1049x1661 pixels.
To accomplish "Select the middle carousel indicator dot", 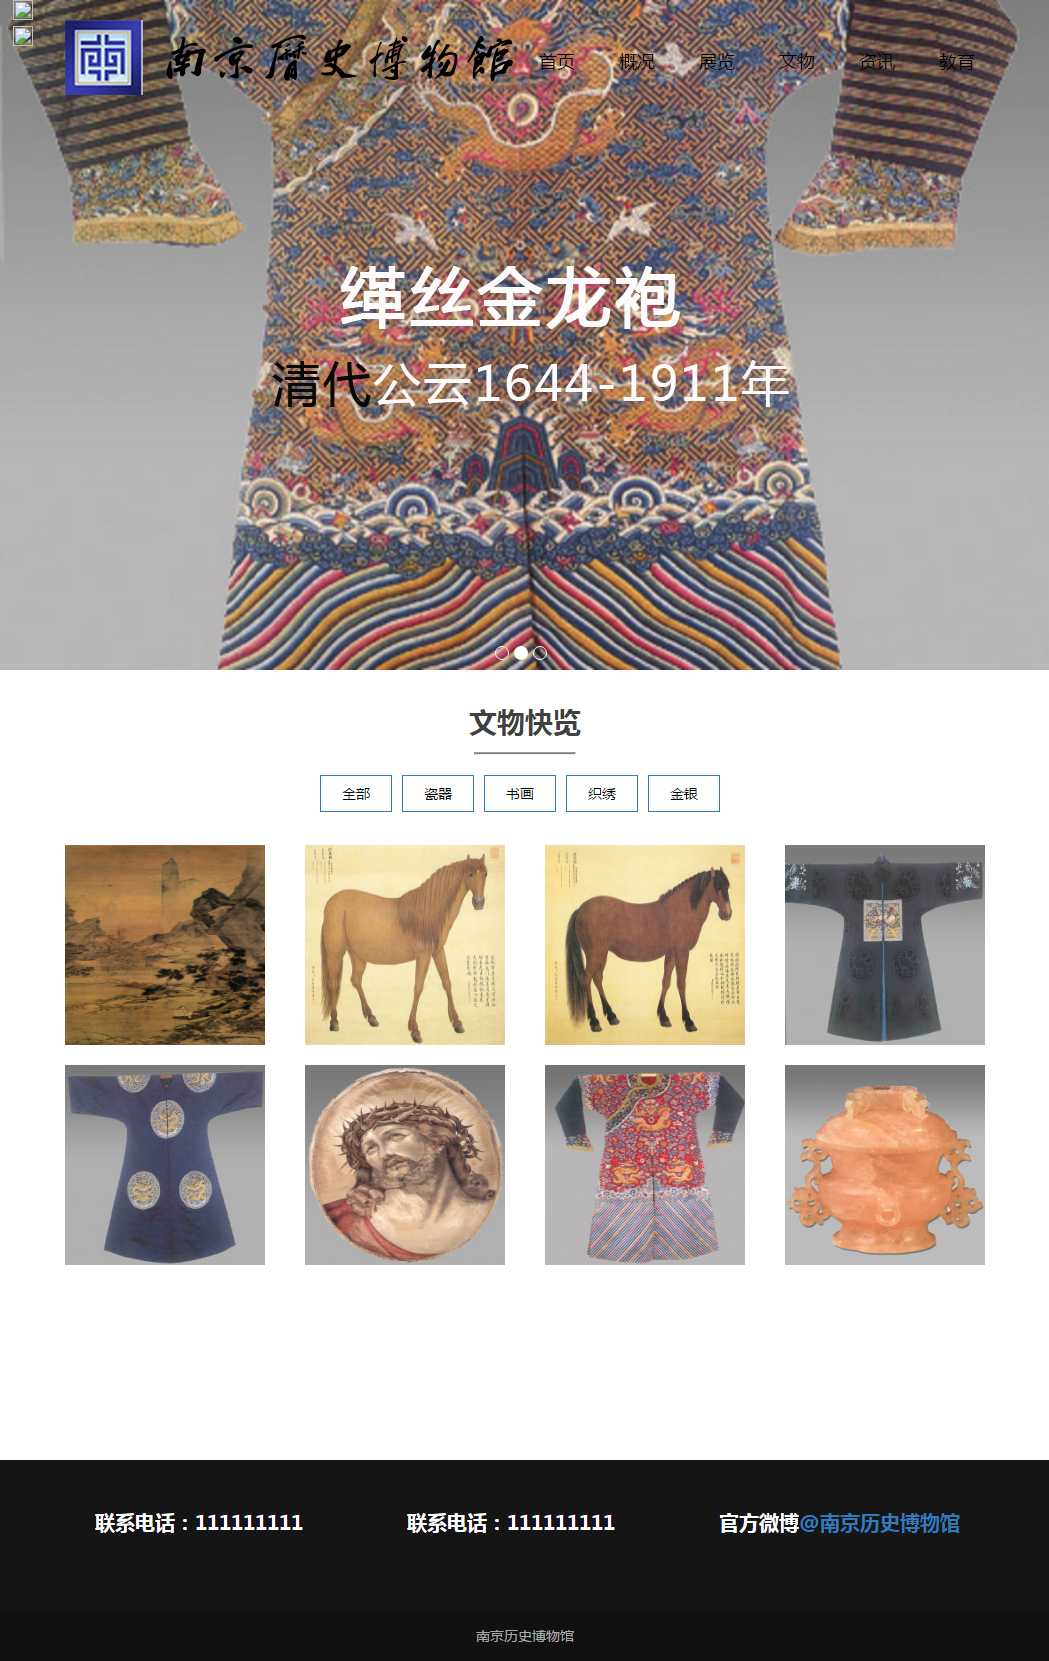I will 521,652.
